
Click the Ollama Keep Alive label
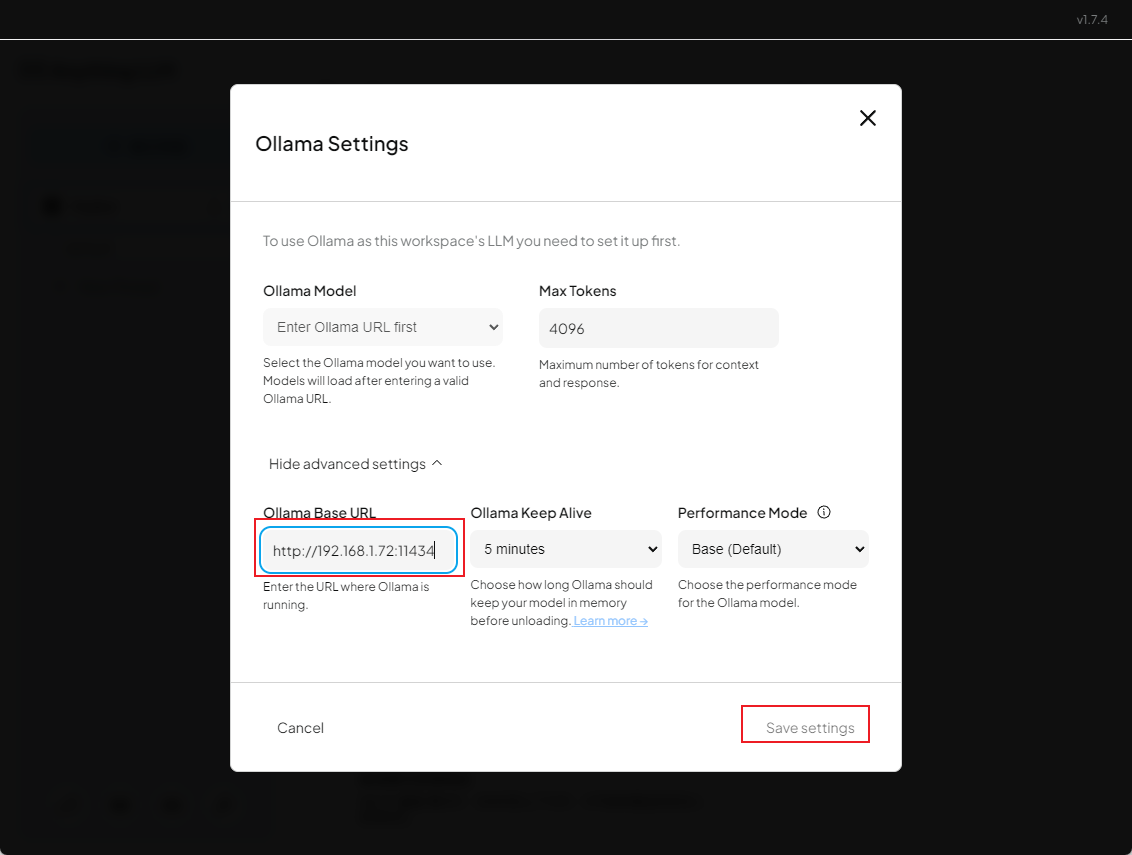531,513
